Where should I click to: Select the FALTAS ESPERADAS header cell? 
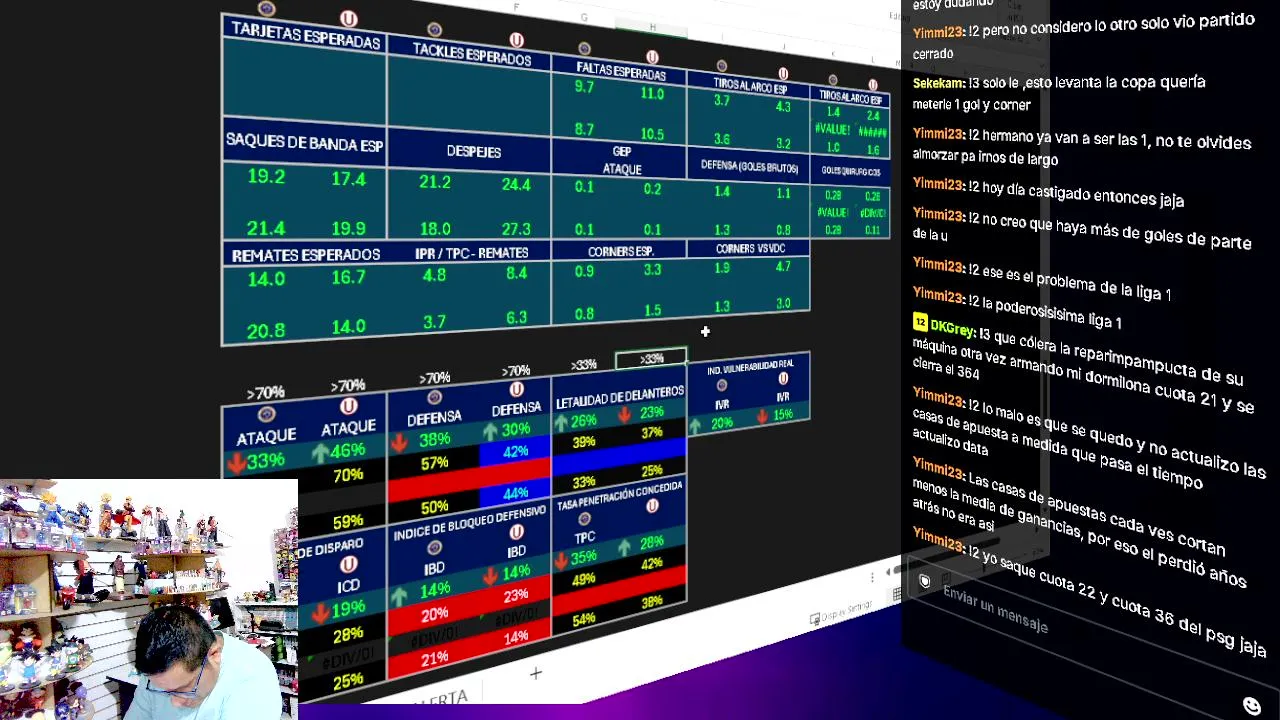[619, 71]
